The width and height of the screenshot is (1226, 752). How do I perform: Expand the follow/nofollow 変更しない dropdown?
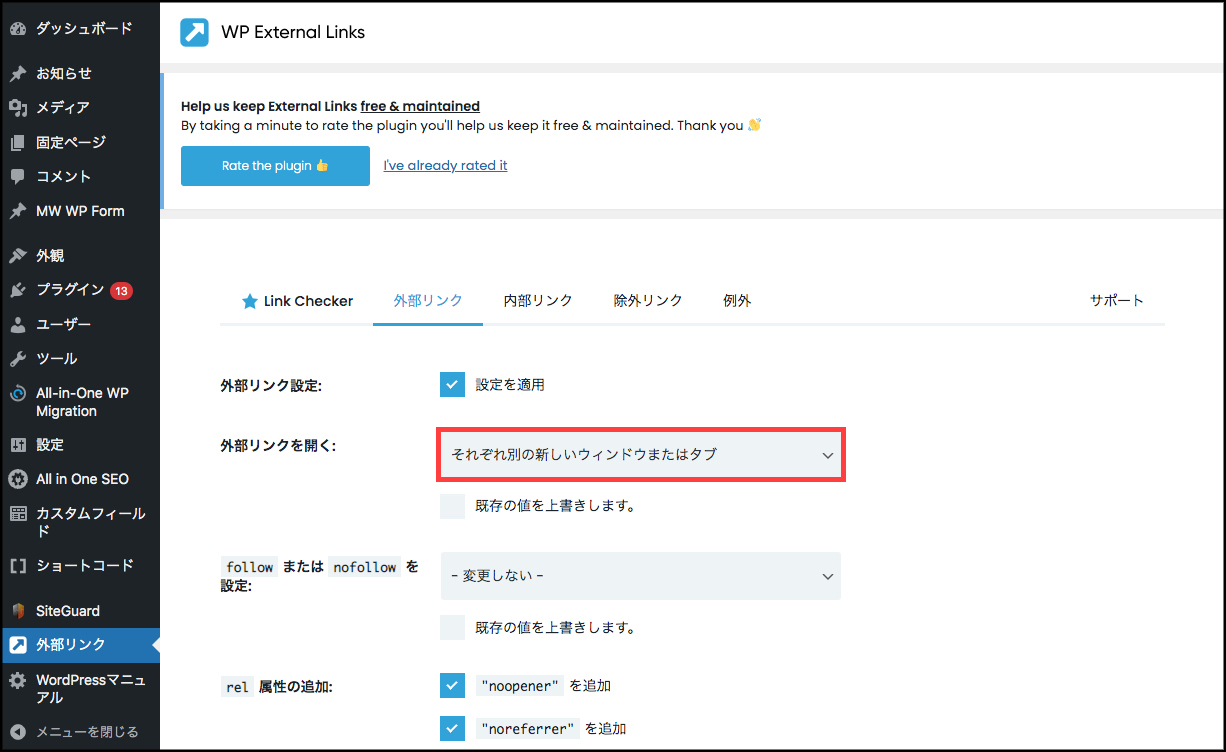[641, 576]
